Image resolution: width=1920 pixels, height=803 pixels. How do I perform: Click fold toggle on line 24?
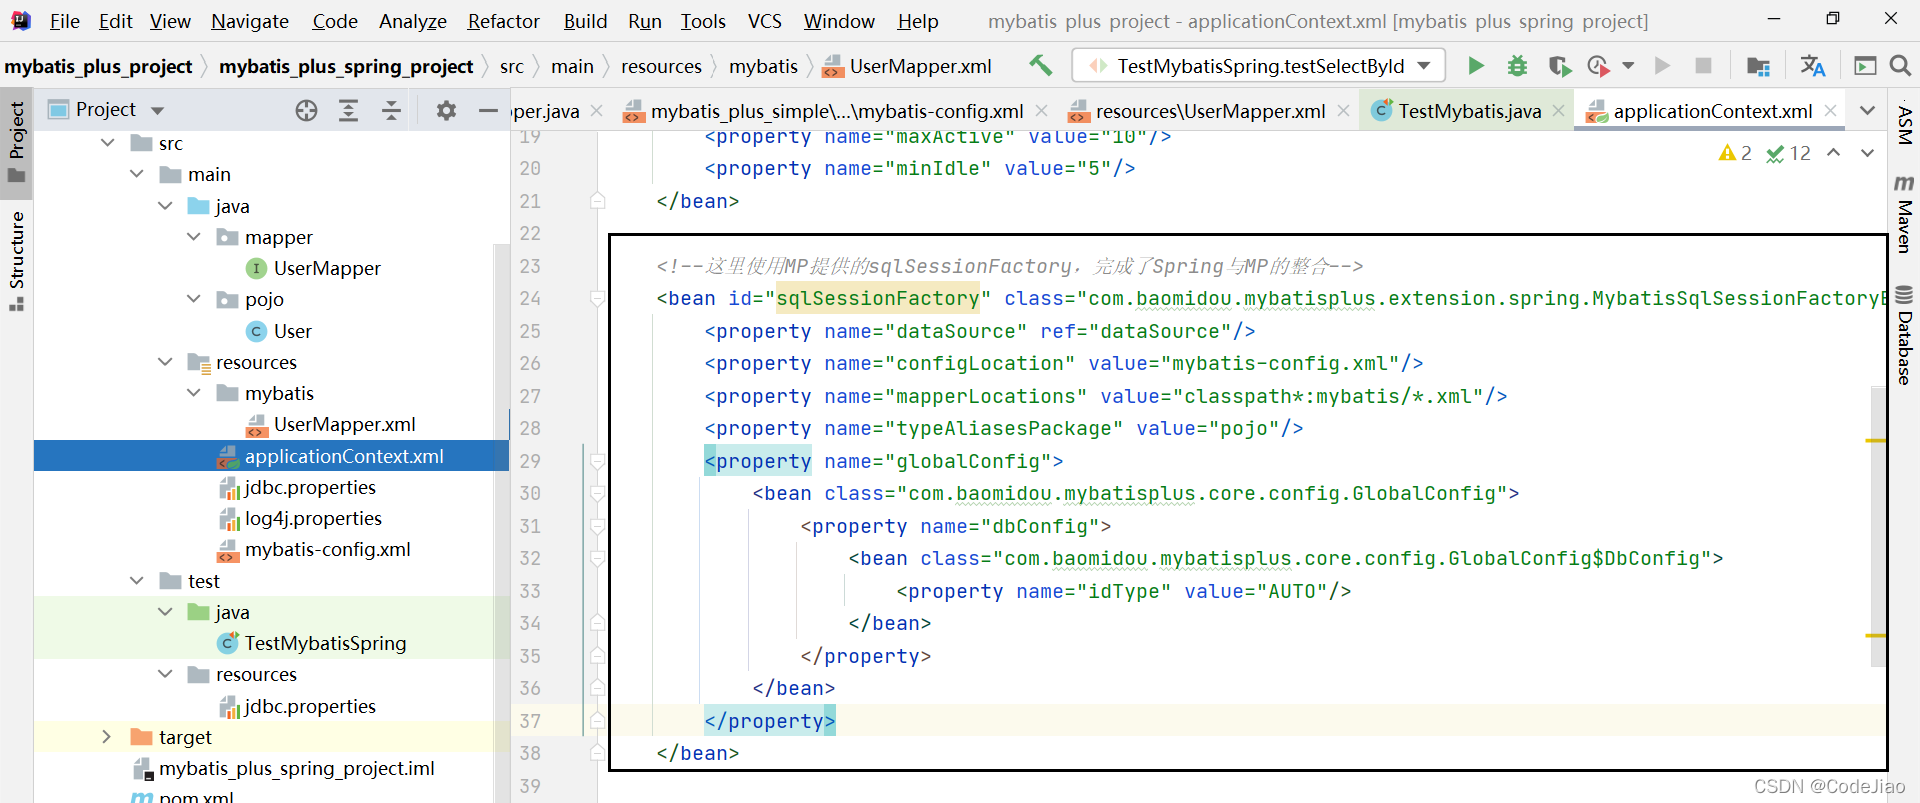(x=597, y=298)
